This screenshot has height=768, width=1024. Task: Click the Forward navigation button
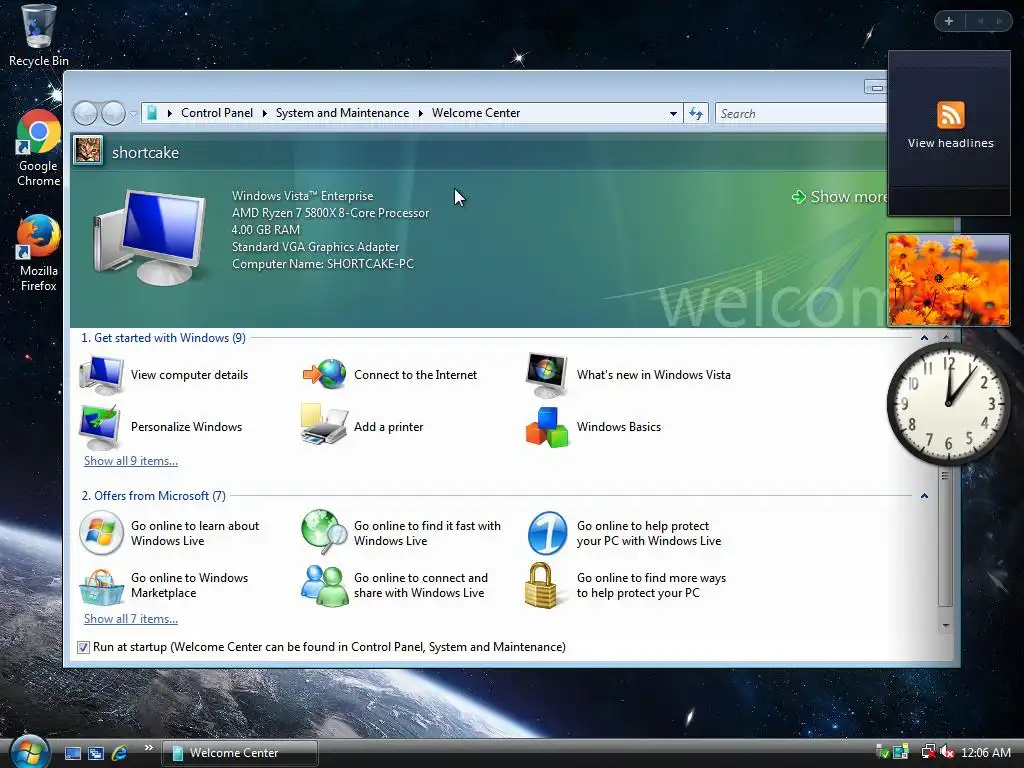click(x=113, y=114)
